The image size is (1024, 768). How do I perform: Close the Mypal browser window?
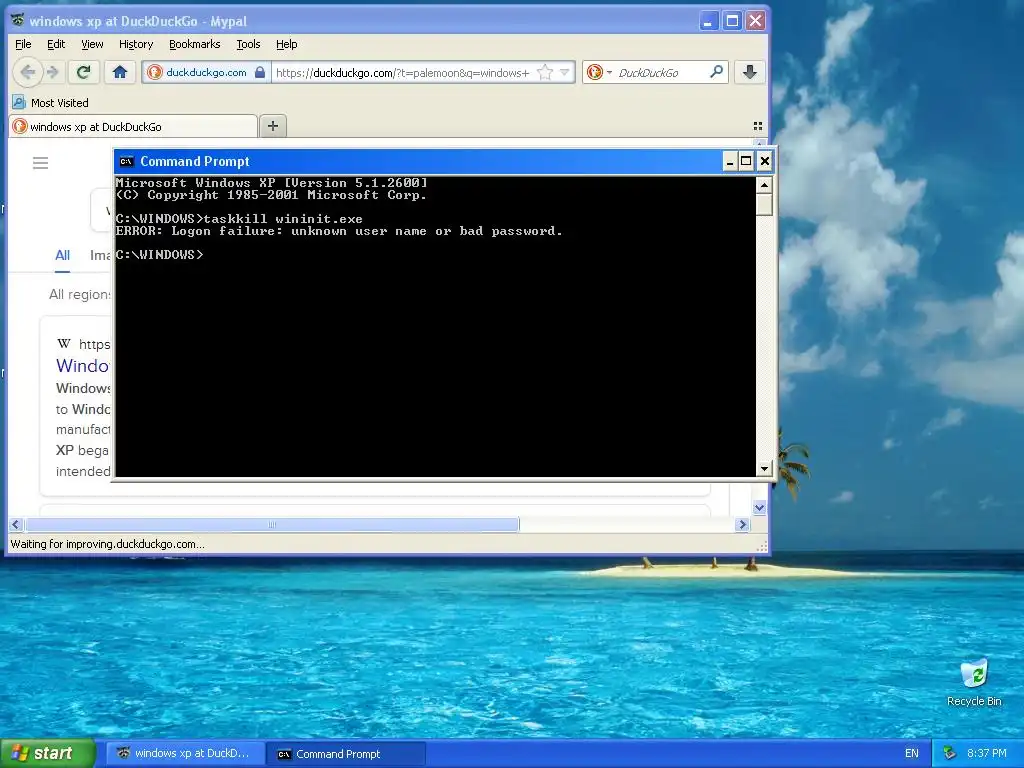(756, 21)
